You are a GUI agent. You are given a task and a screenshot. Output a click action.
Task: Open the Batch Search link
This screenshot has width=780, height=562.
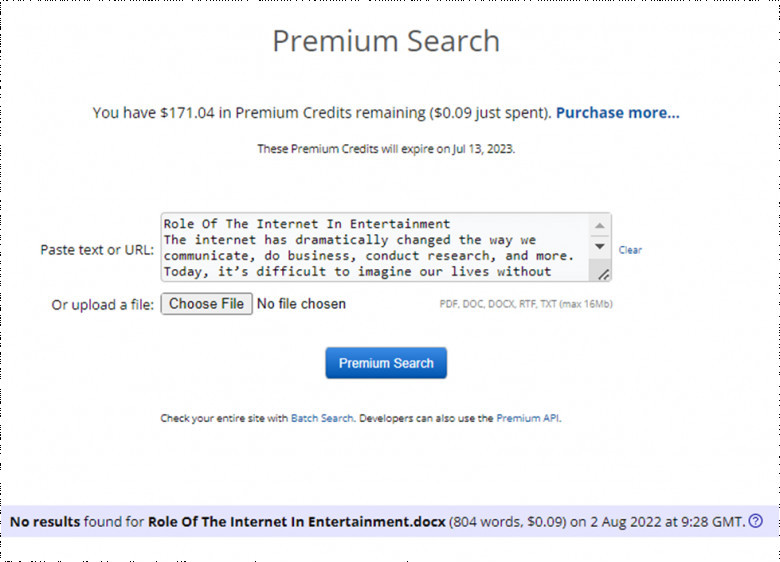click(322, 418)
